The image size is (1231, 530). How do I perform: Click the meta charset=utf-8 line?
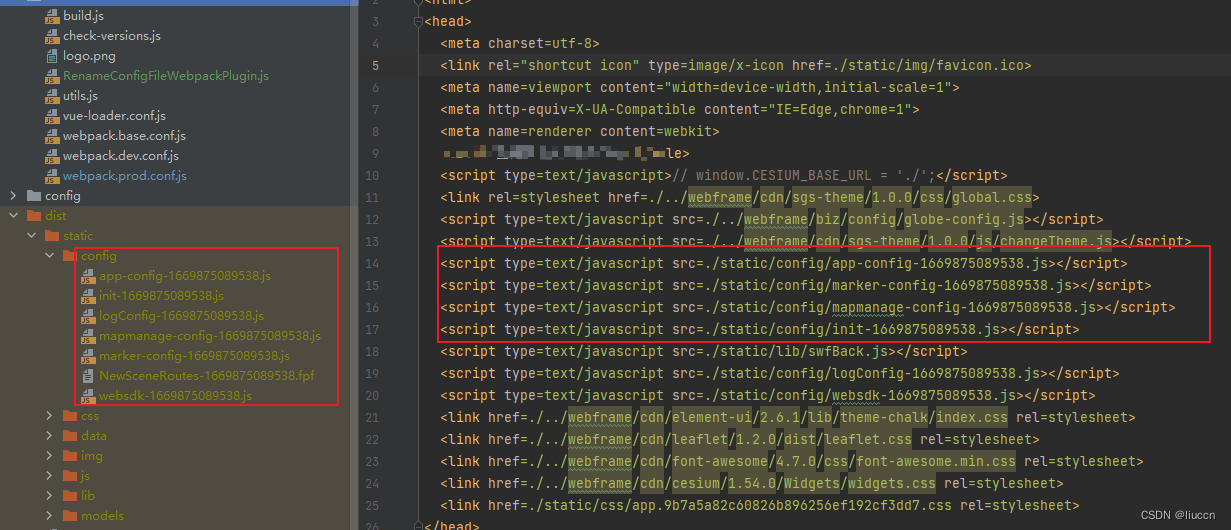(x=519, y=44)
